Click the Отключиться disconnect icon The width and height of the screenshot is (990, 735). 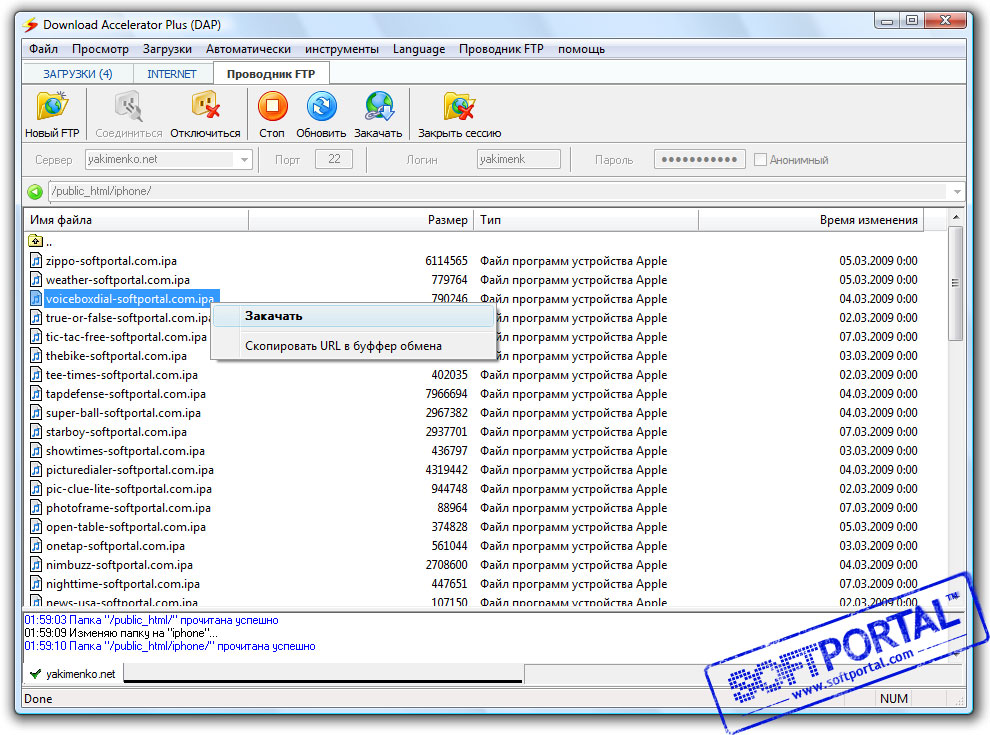205,105
